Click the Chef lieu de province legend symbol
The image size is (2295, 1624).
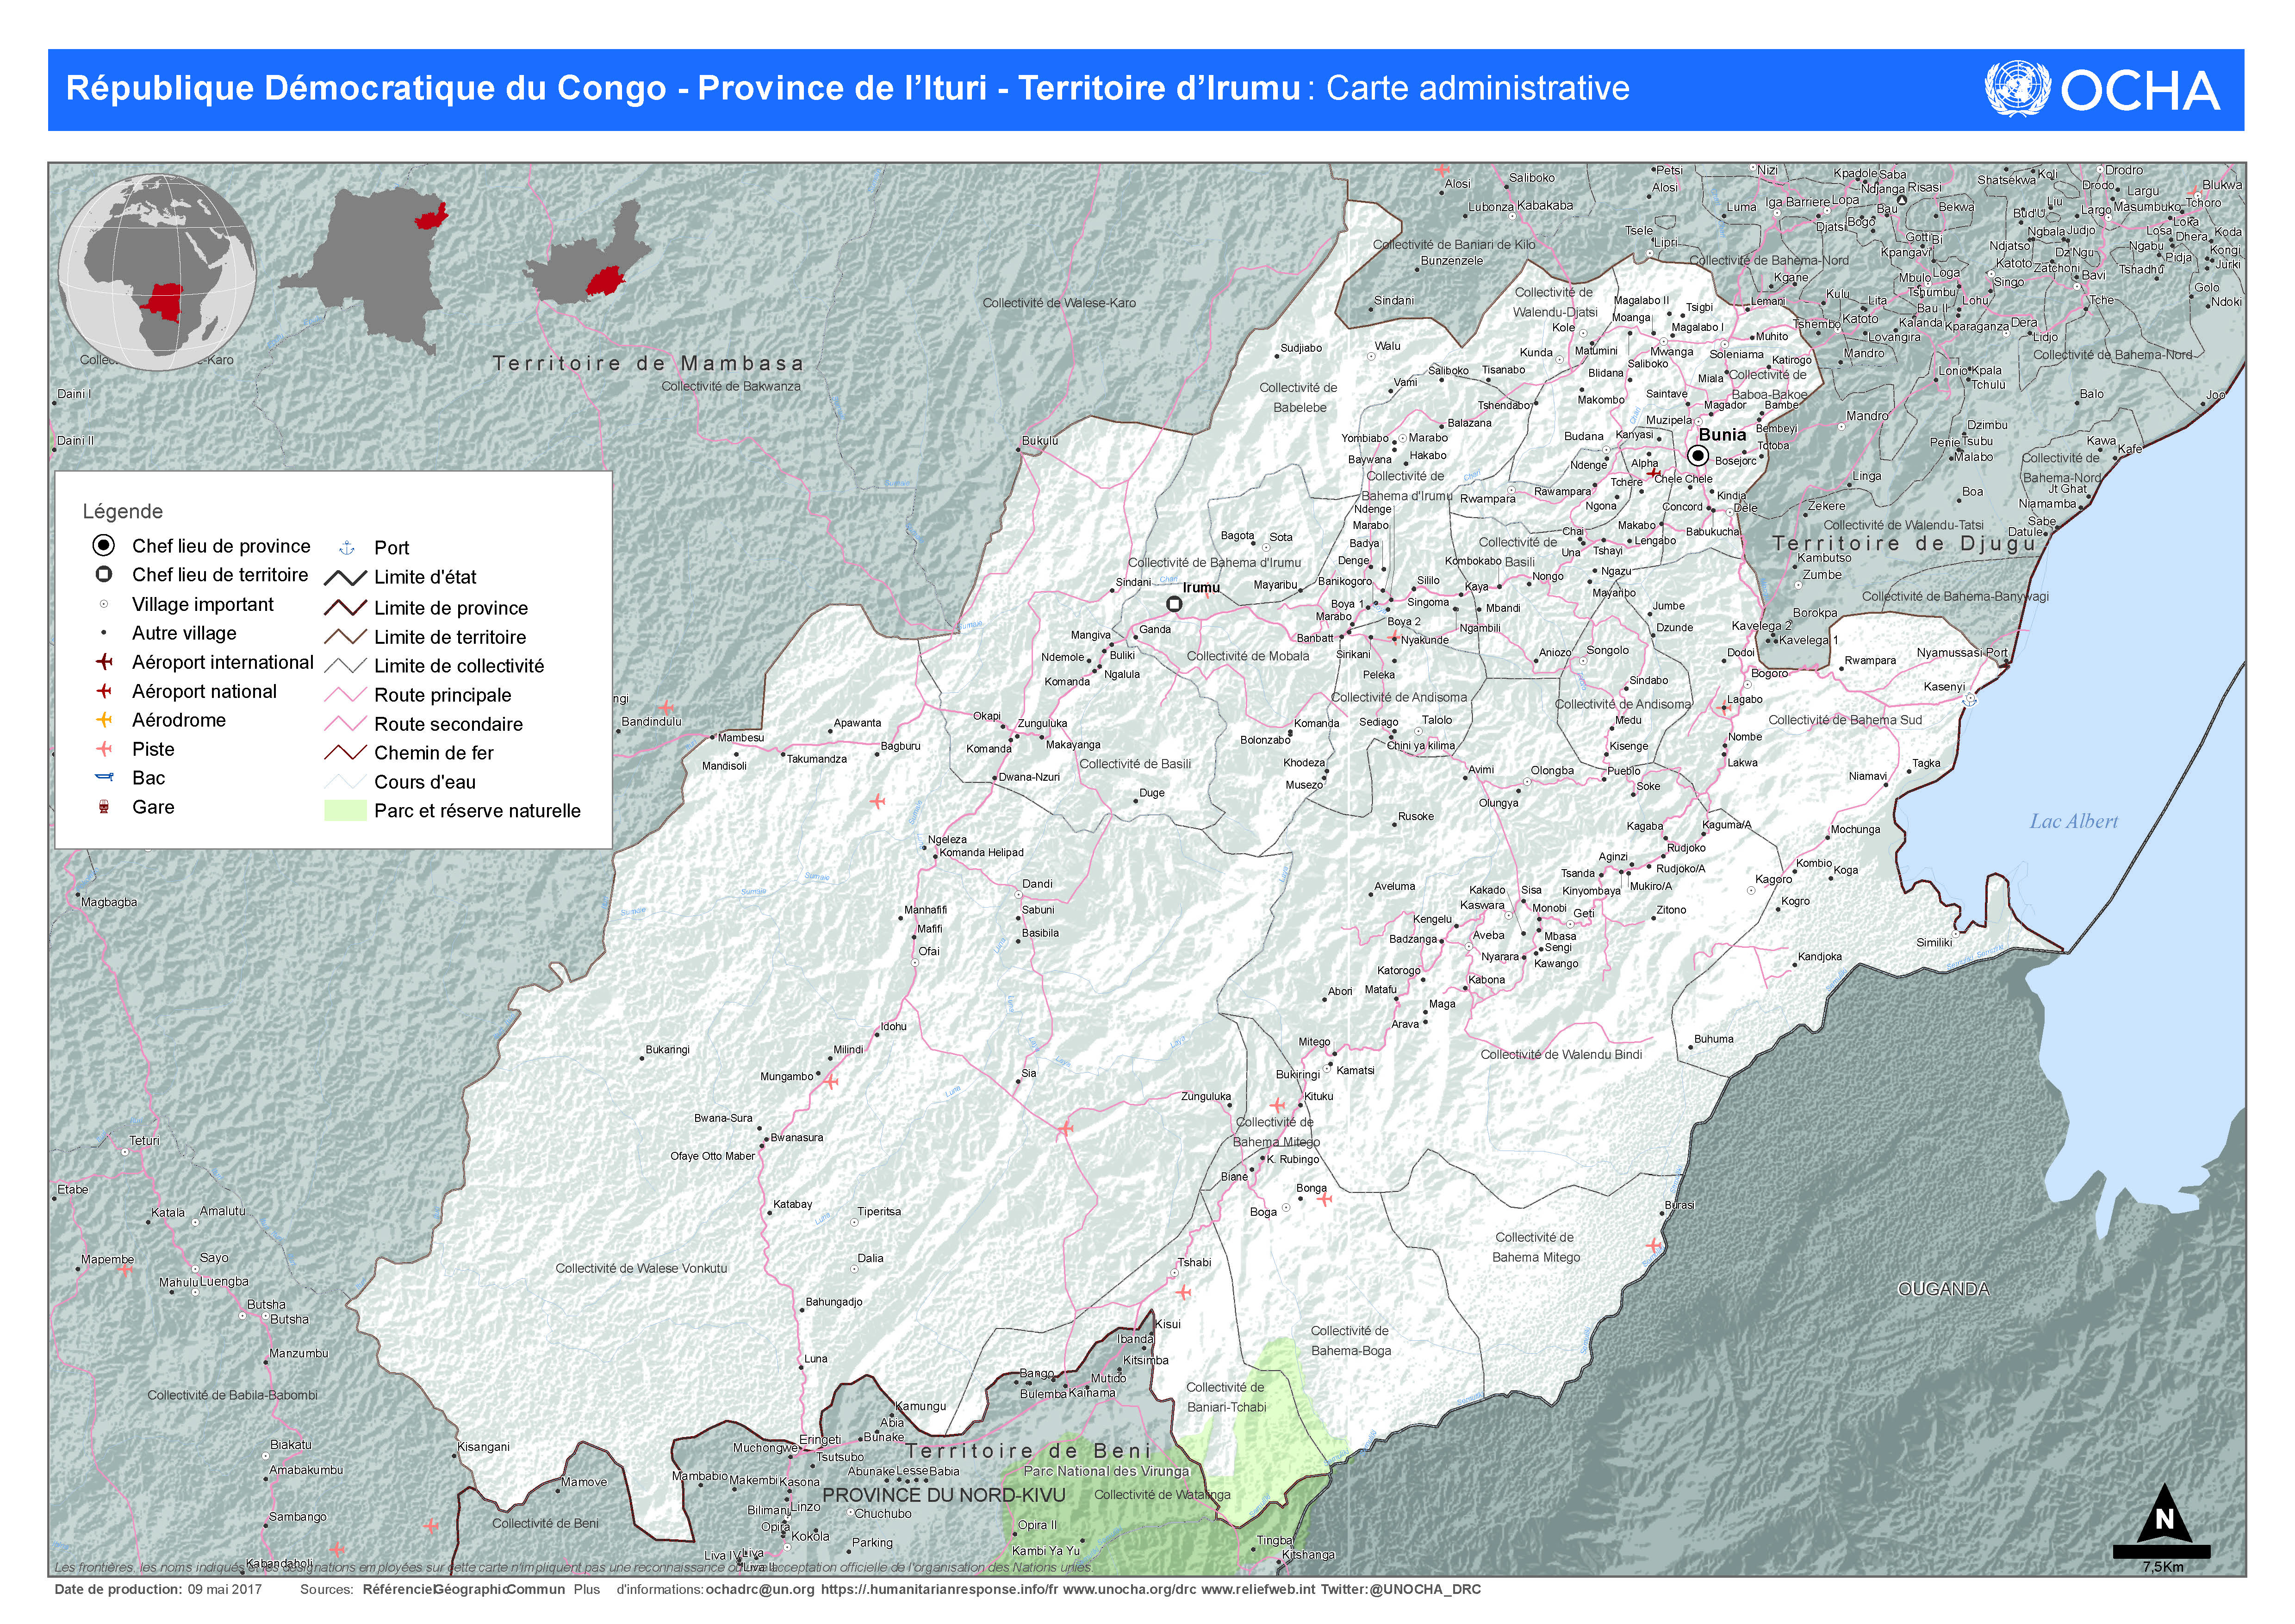pyautogui.click(x=104, y=546)
